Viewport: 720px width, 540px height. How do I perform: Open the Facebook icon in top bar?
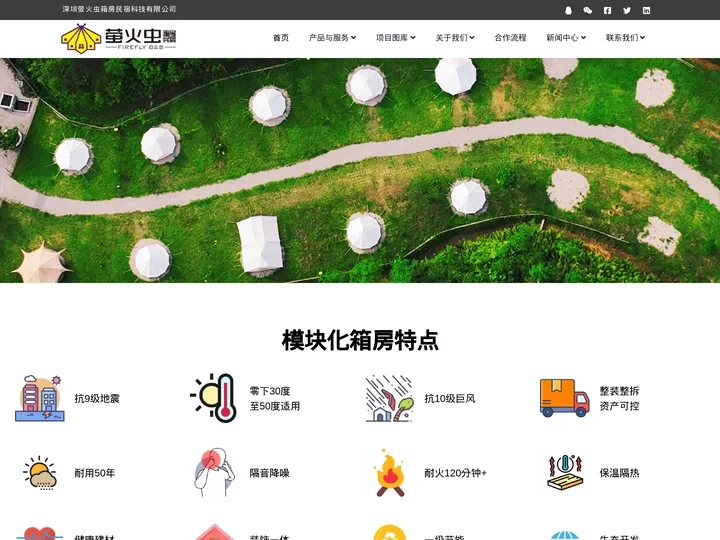coord(607,10)
